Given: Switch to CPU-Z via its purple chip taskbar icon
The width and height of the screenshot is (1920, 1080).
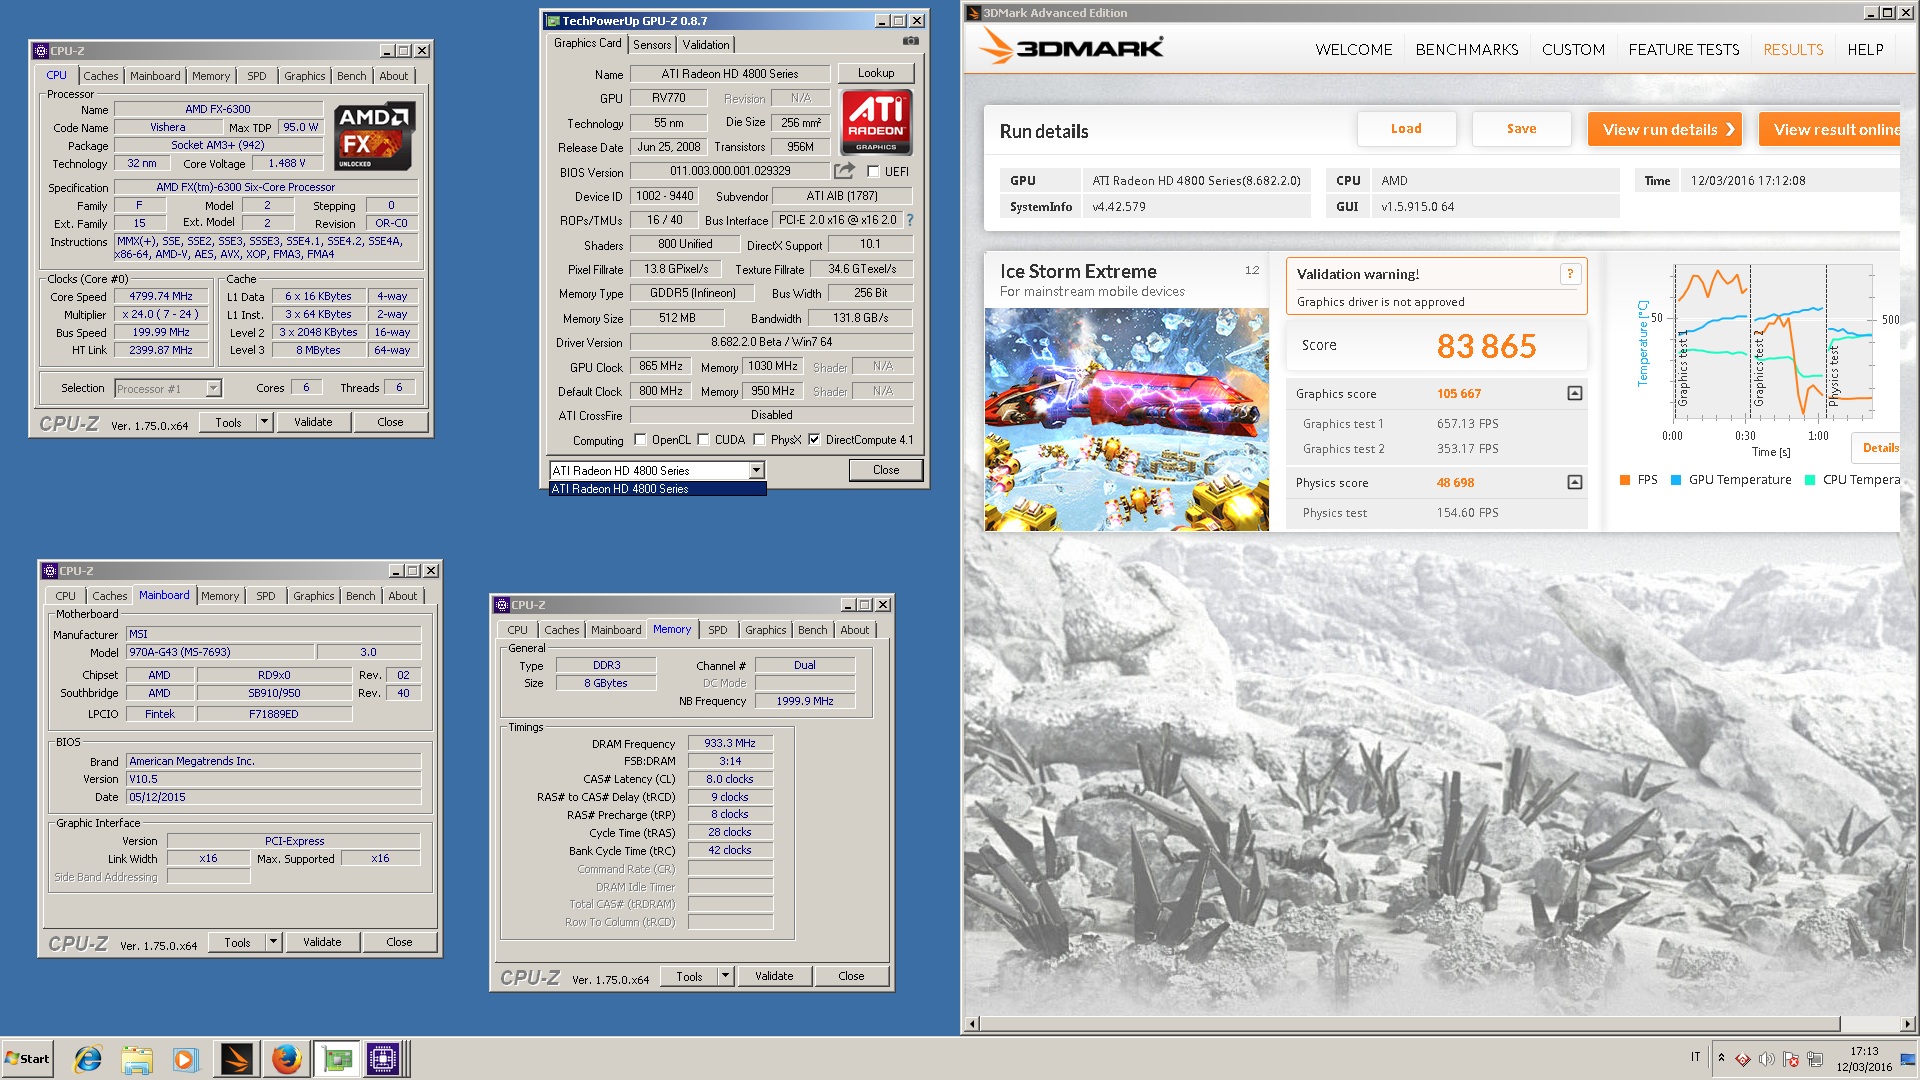Looking at the screenshot, I should click(383, 1058).
